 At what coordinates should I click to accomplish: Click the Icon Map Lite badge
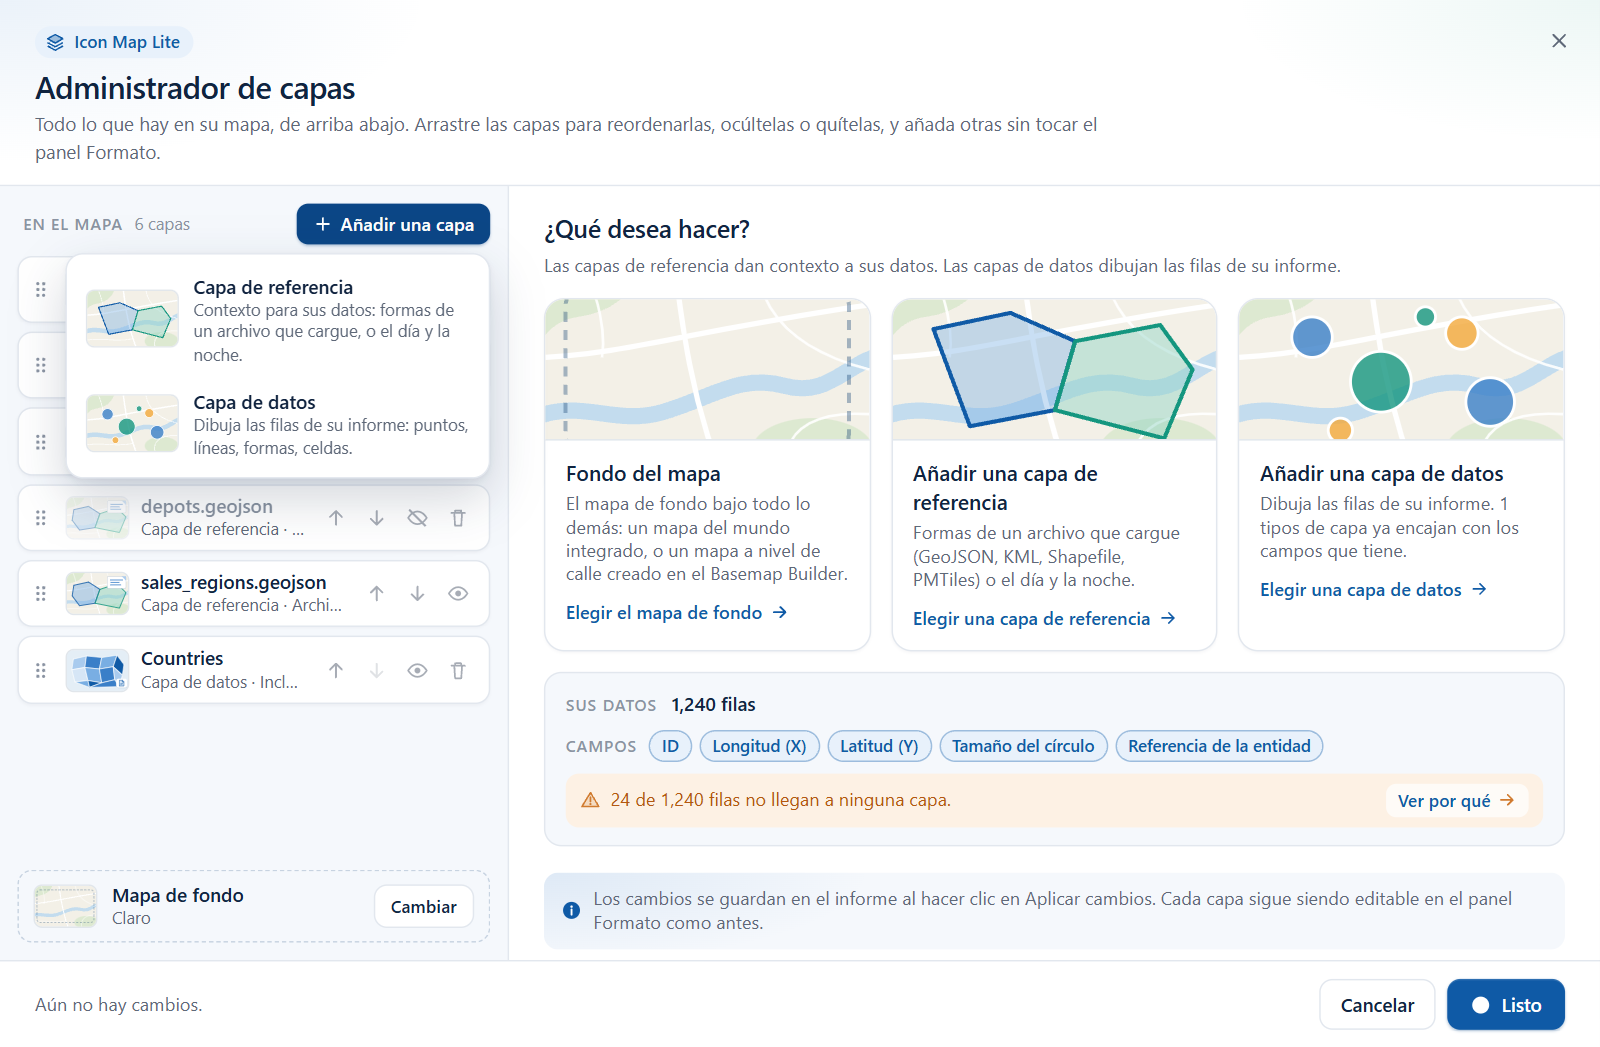[114, 42]
